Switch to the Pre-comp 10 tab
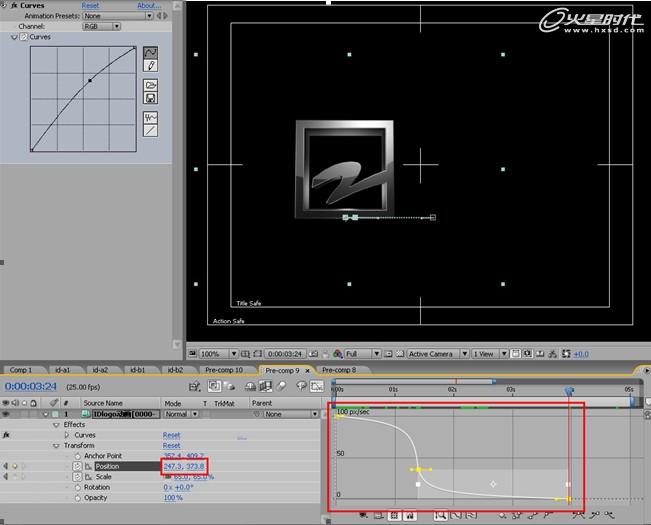651x525 pixels. coord(224,370)
